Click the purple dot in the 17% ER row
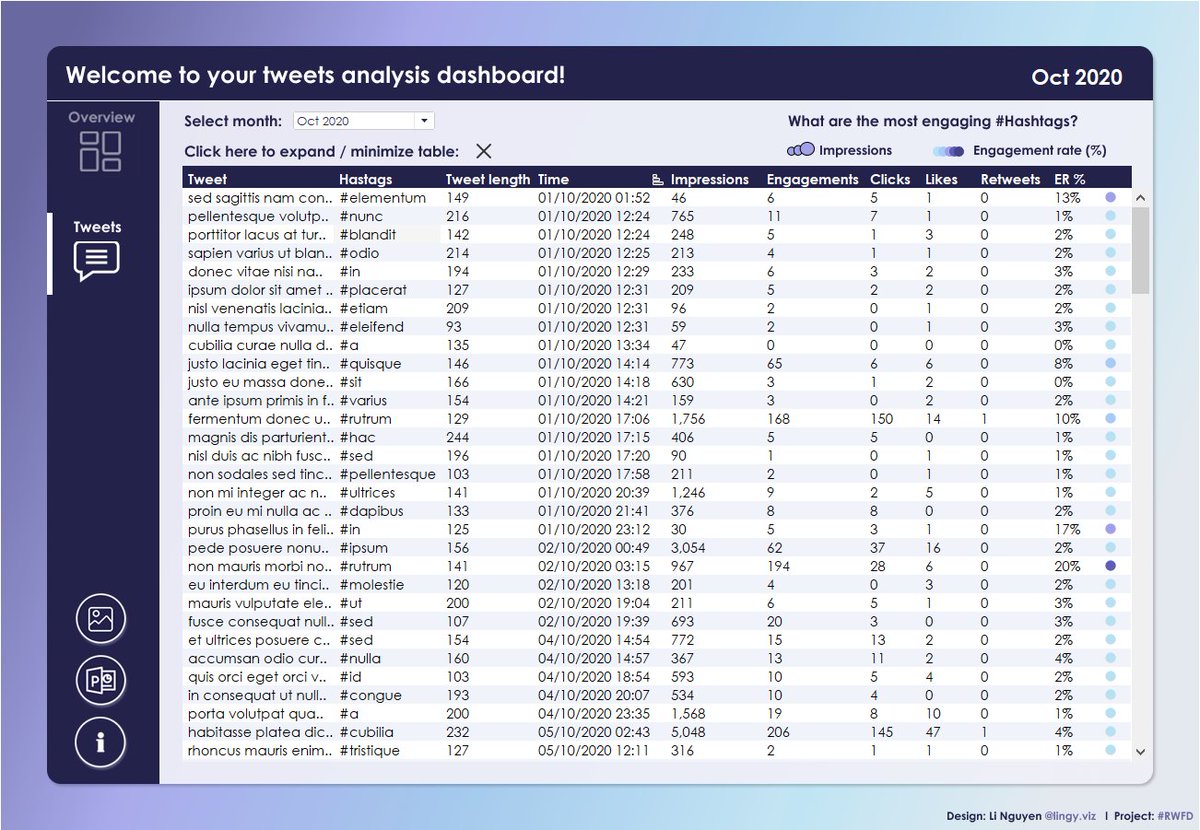Viewport: 1200px width, 830px height. [x=1111, y=529]
